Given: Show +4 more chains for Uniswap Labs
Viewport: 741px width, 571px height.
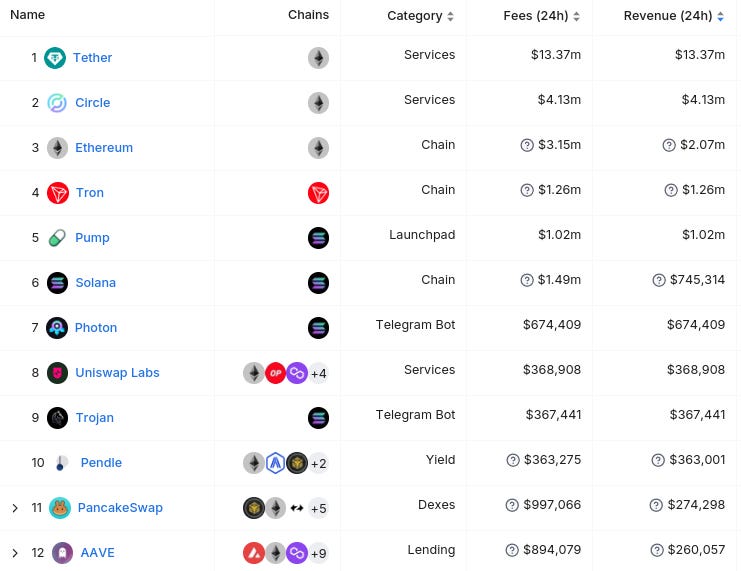Looking at the screenshot, I should (x=319, y=374).
